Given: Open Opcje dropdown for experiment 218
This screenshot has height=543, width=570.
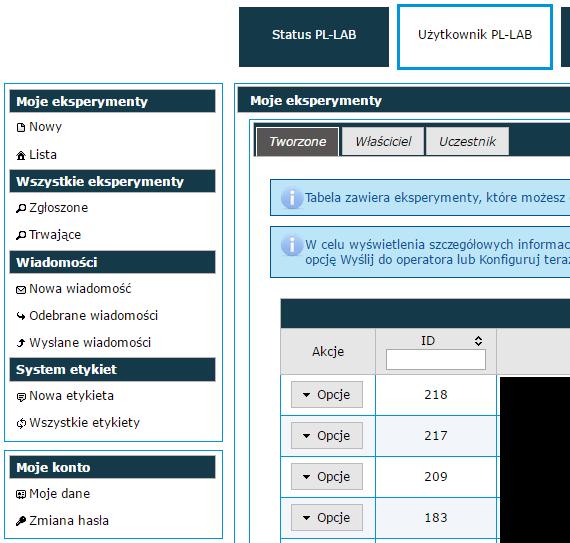Looking at the screenshot, I should (327, 394).
